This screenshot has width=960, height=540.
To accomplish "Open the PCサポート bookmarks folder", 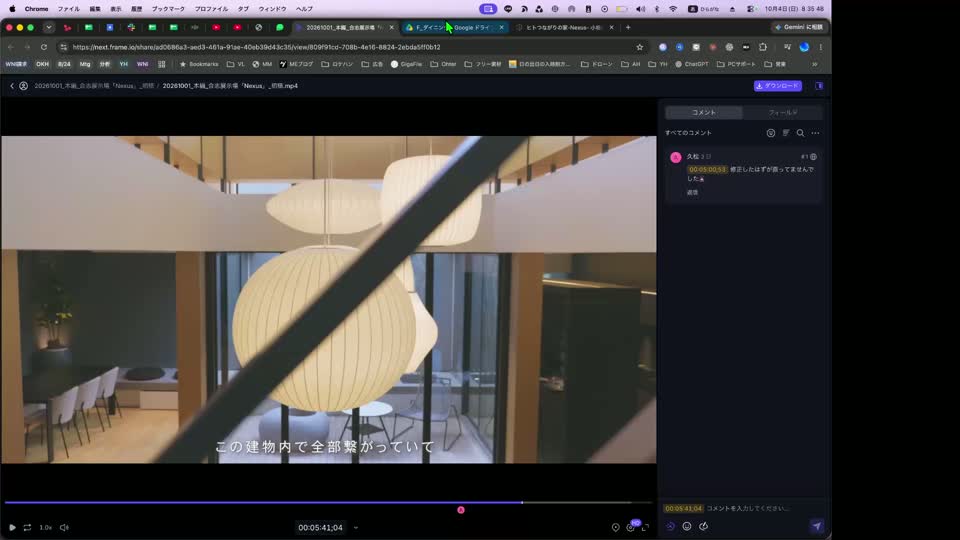I will 737,64.
